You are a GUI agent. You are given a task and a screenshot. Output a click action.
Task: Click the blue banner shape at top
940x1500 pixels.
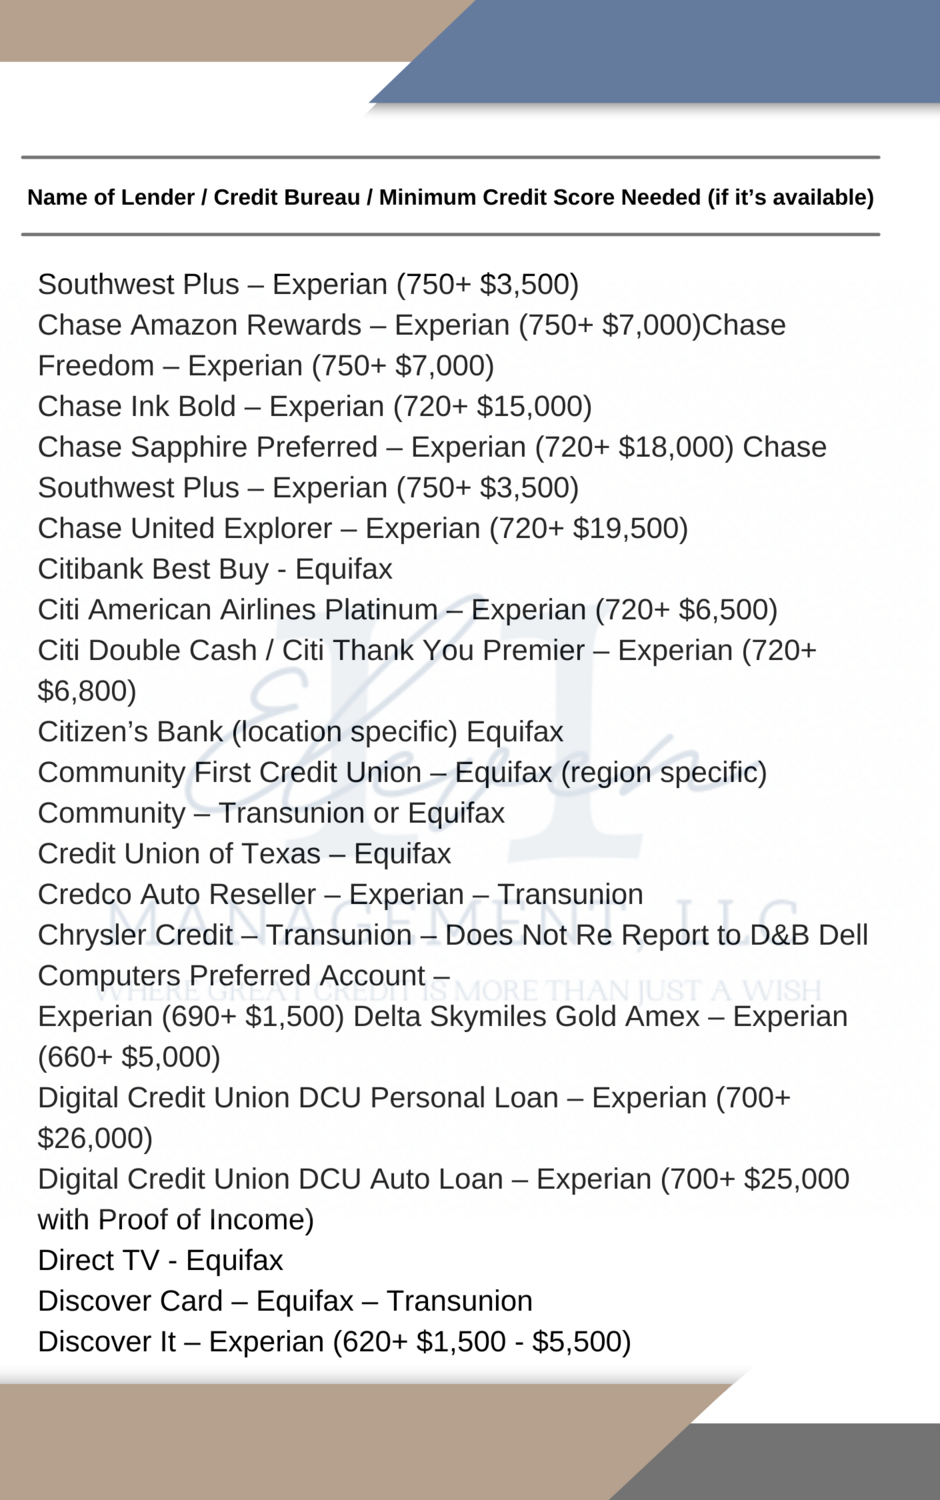[680, 50]
